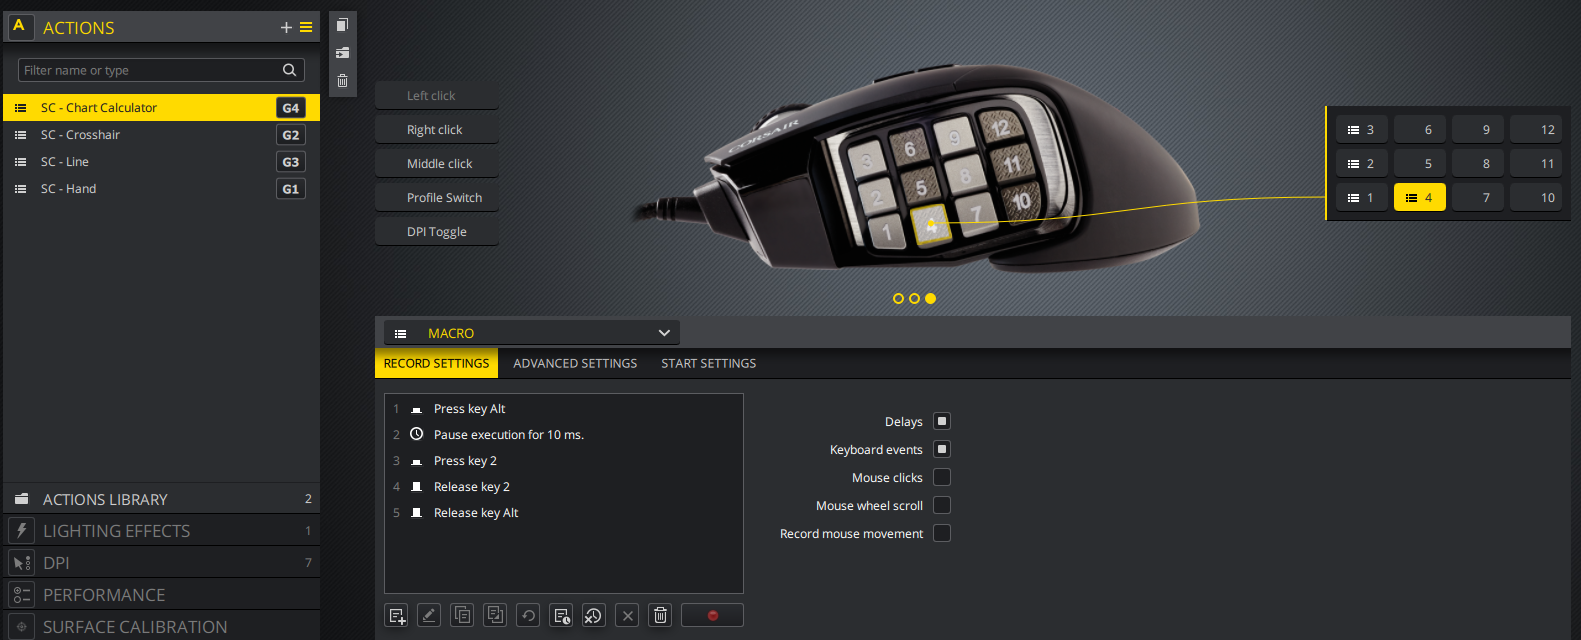Screen dimensions: 1581x640
Task: Click the trash icon beside the Actions panel
Action: [x=342, y=81]
